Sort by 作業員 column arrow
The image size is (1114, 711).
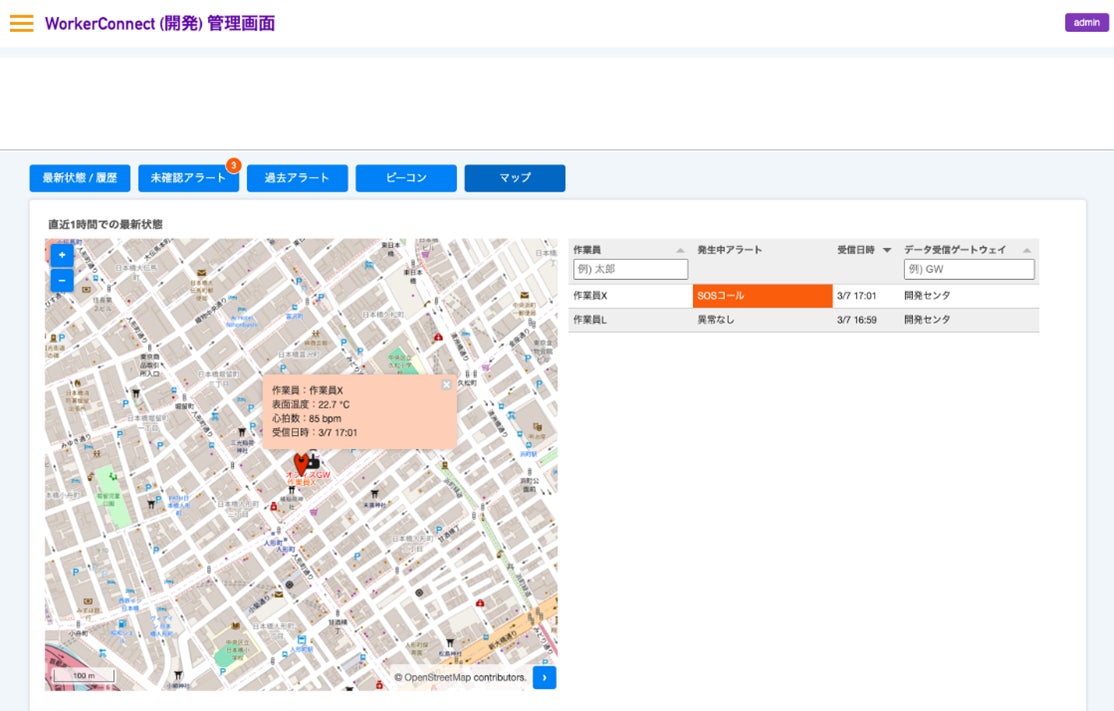click(x=680, y=250)
